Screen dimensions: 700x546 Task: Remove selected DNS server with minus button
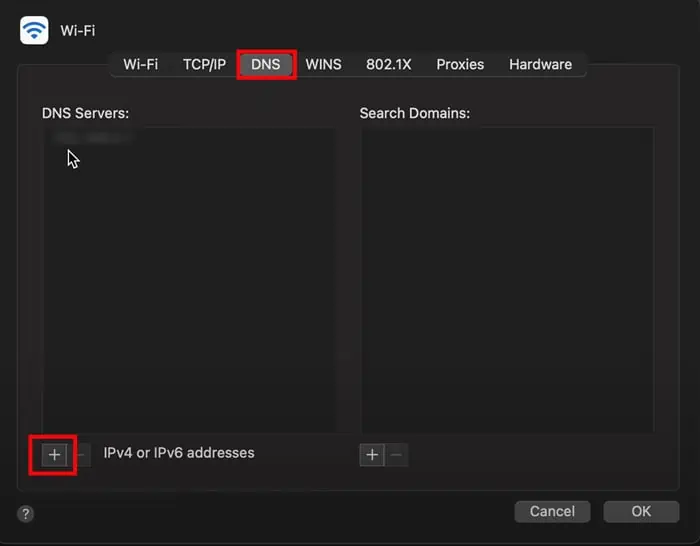pyautogui.click(x=82, y=455)
